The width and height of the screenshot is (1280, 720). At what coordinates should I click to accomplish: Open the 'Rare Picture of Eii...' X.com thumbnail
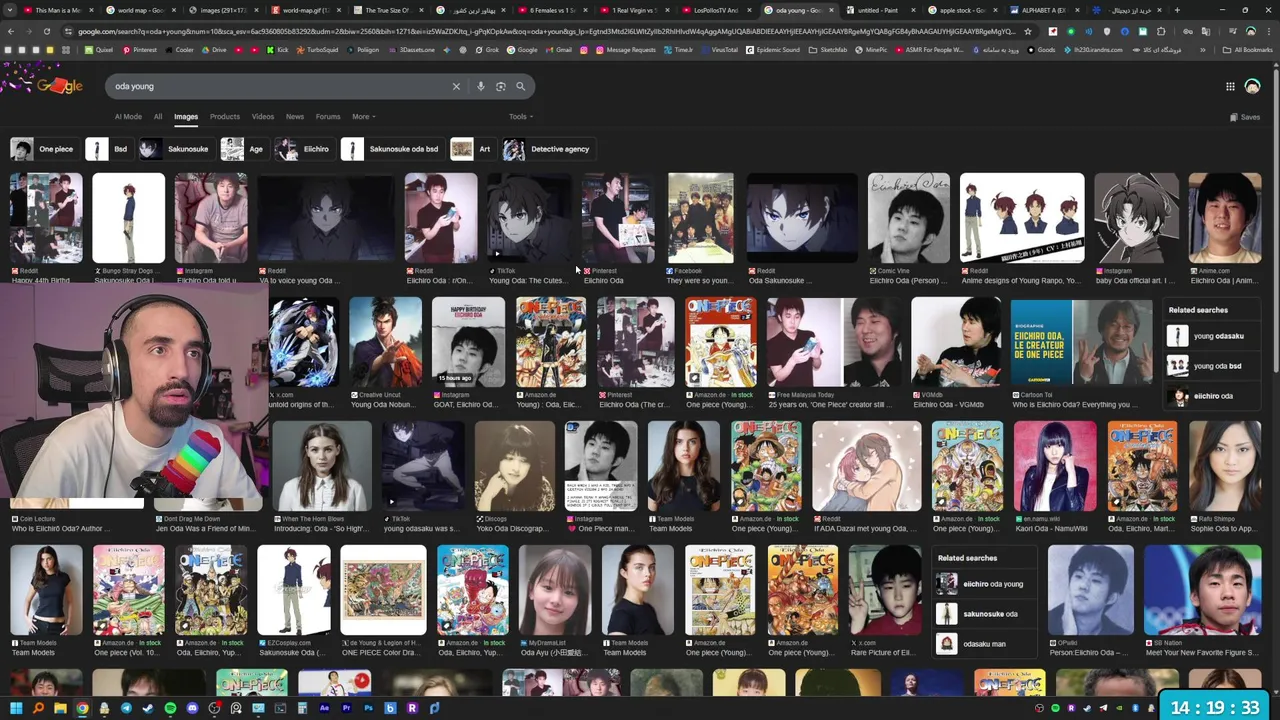click(x=885, y=590)
